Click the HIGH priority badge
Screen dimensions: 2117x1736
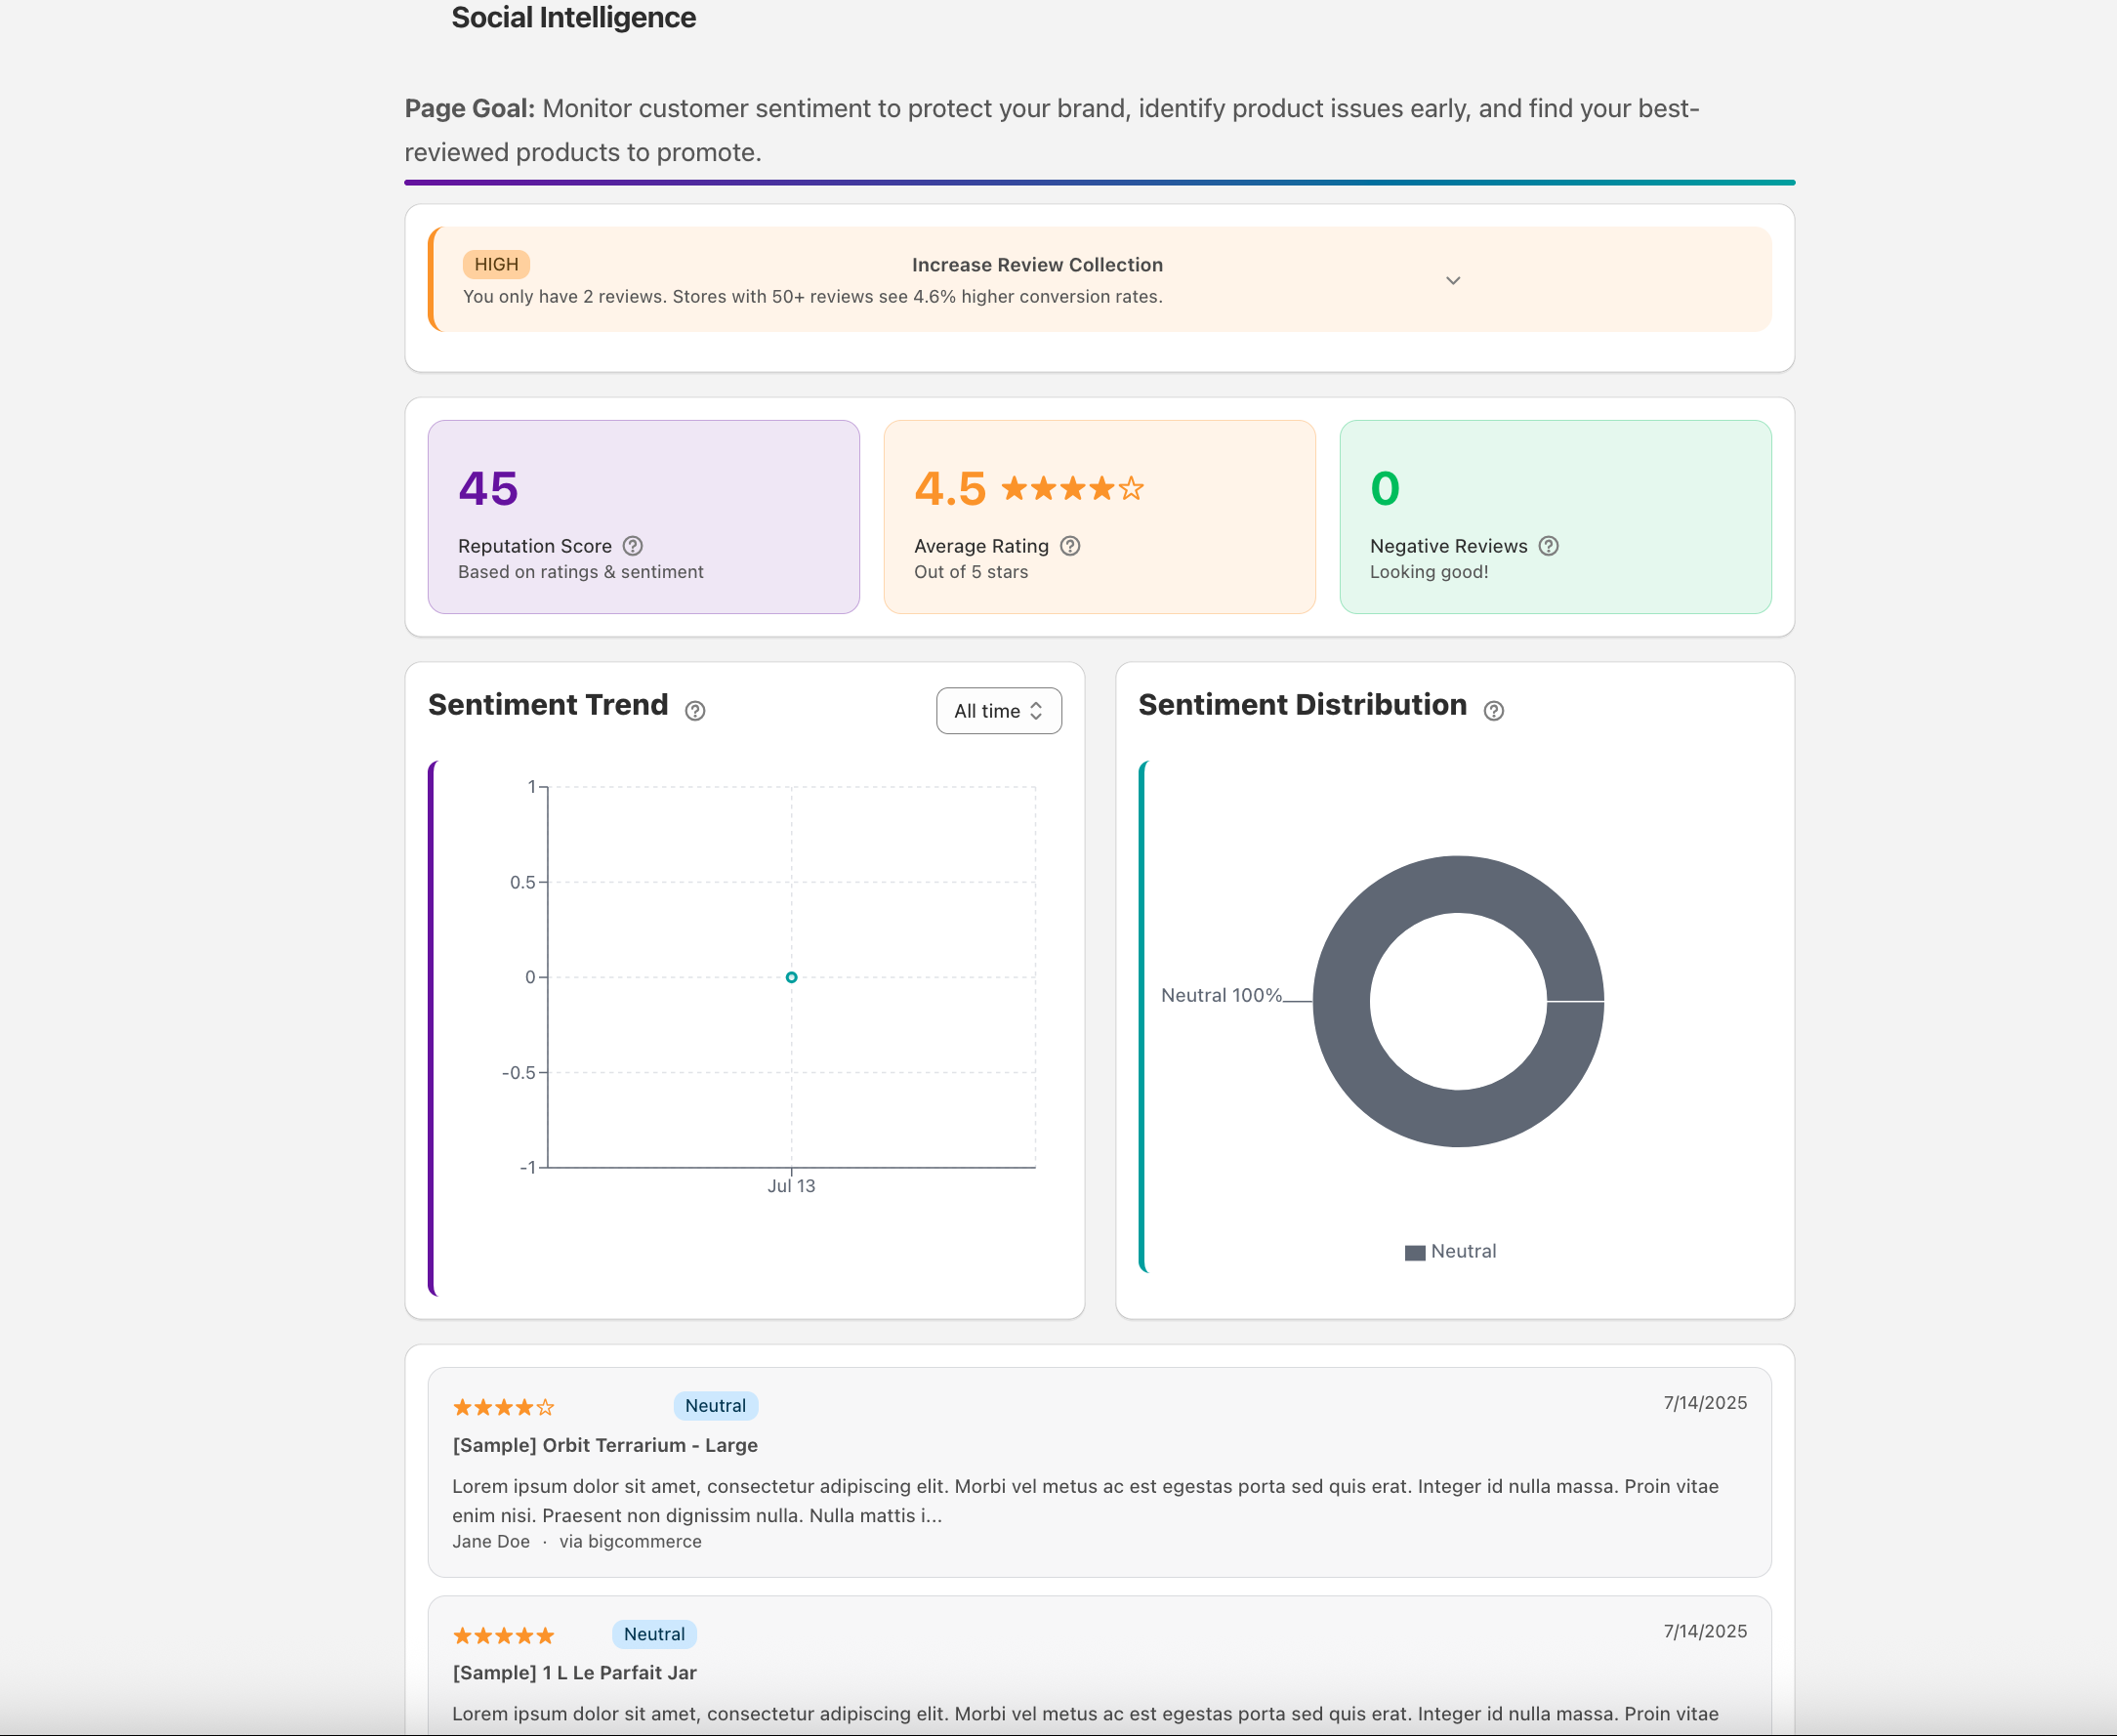coord(496,265)
